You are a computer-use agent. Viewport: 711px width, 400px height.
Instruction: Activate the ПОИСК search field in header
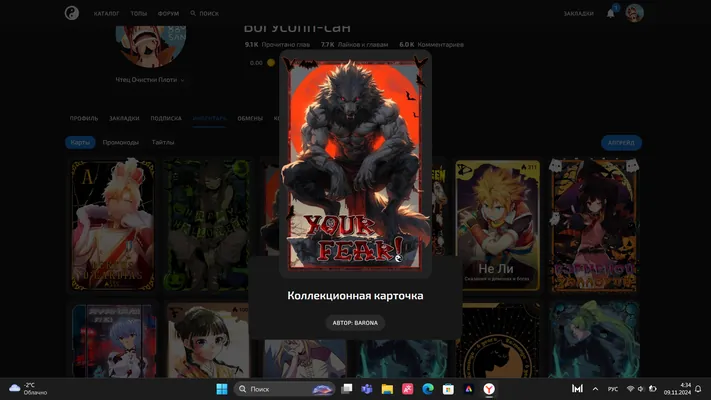pos(205,14)
